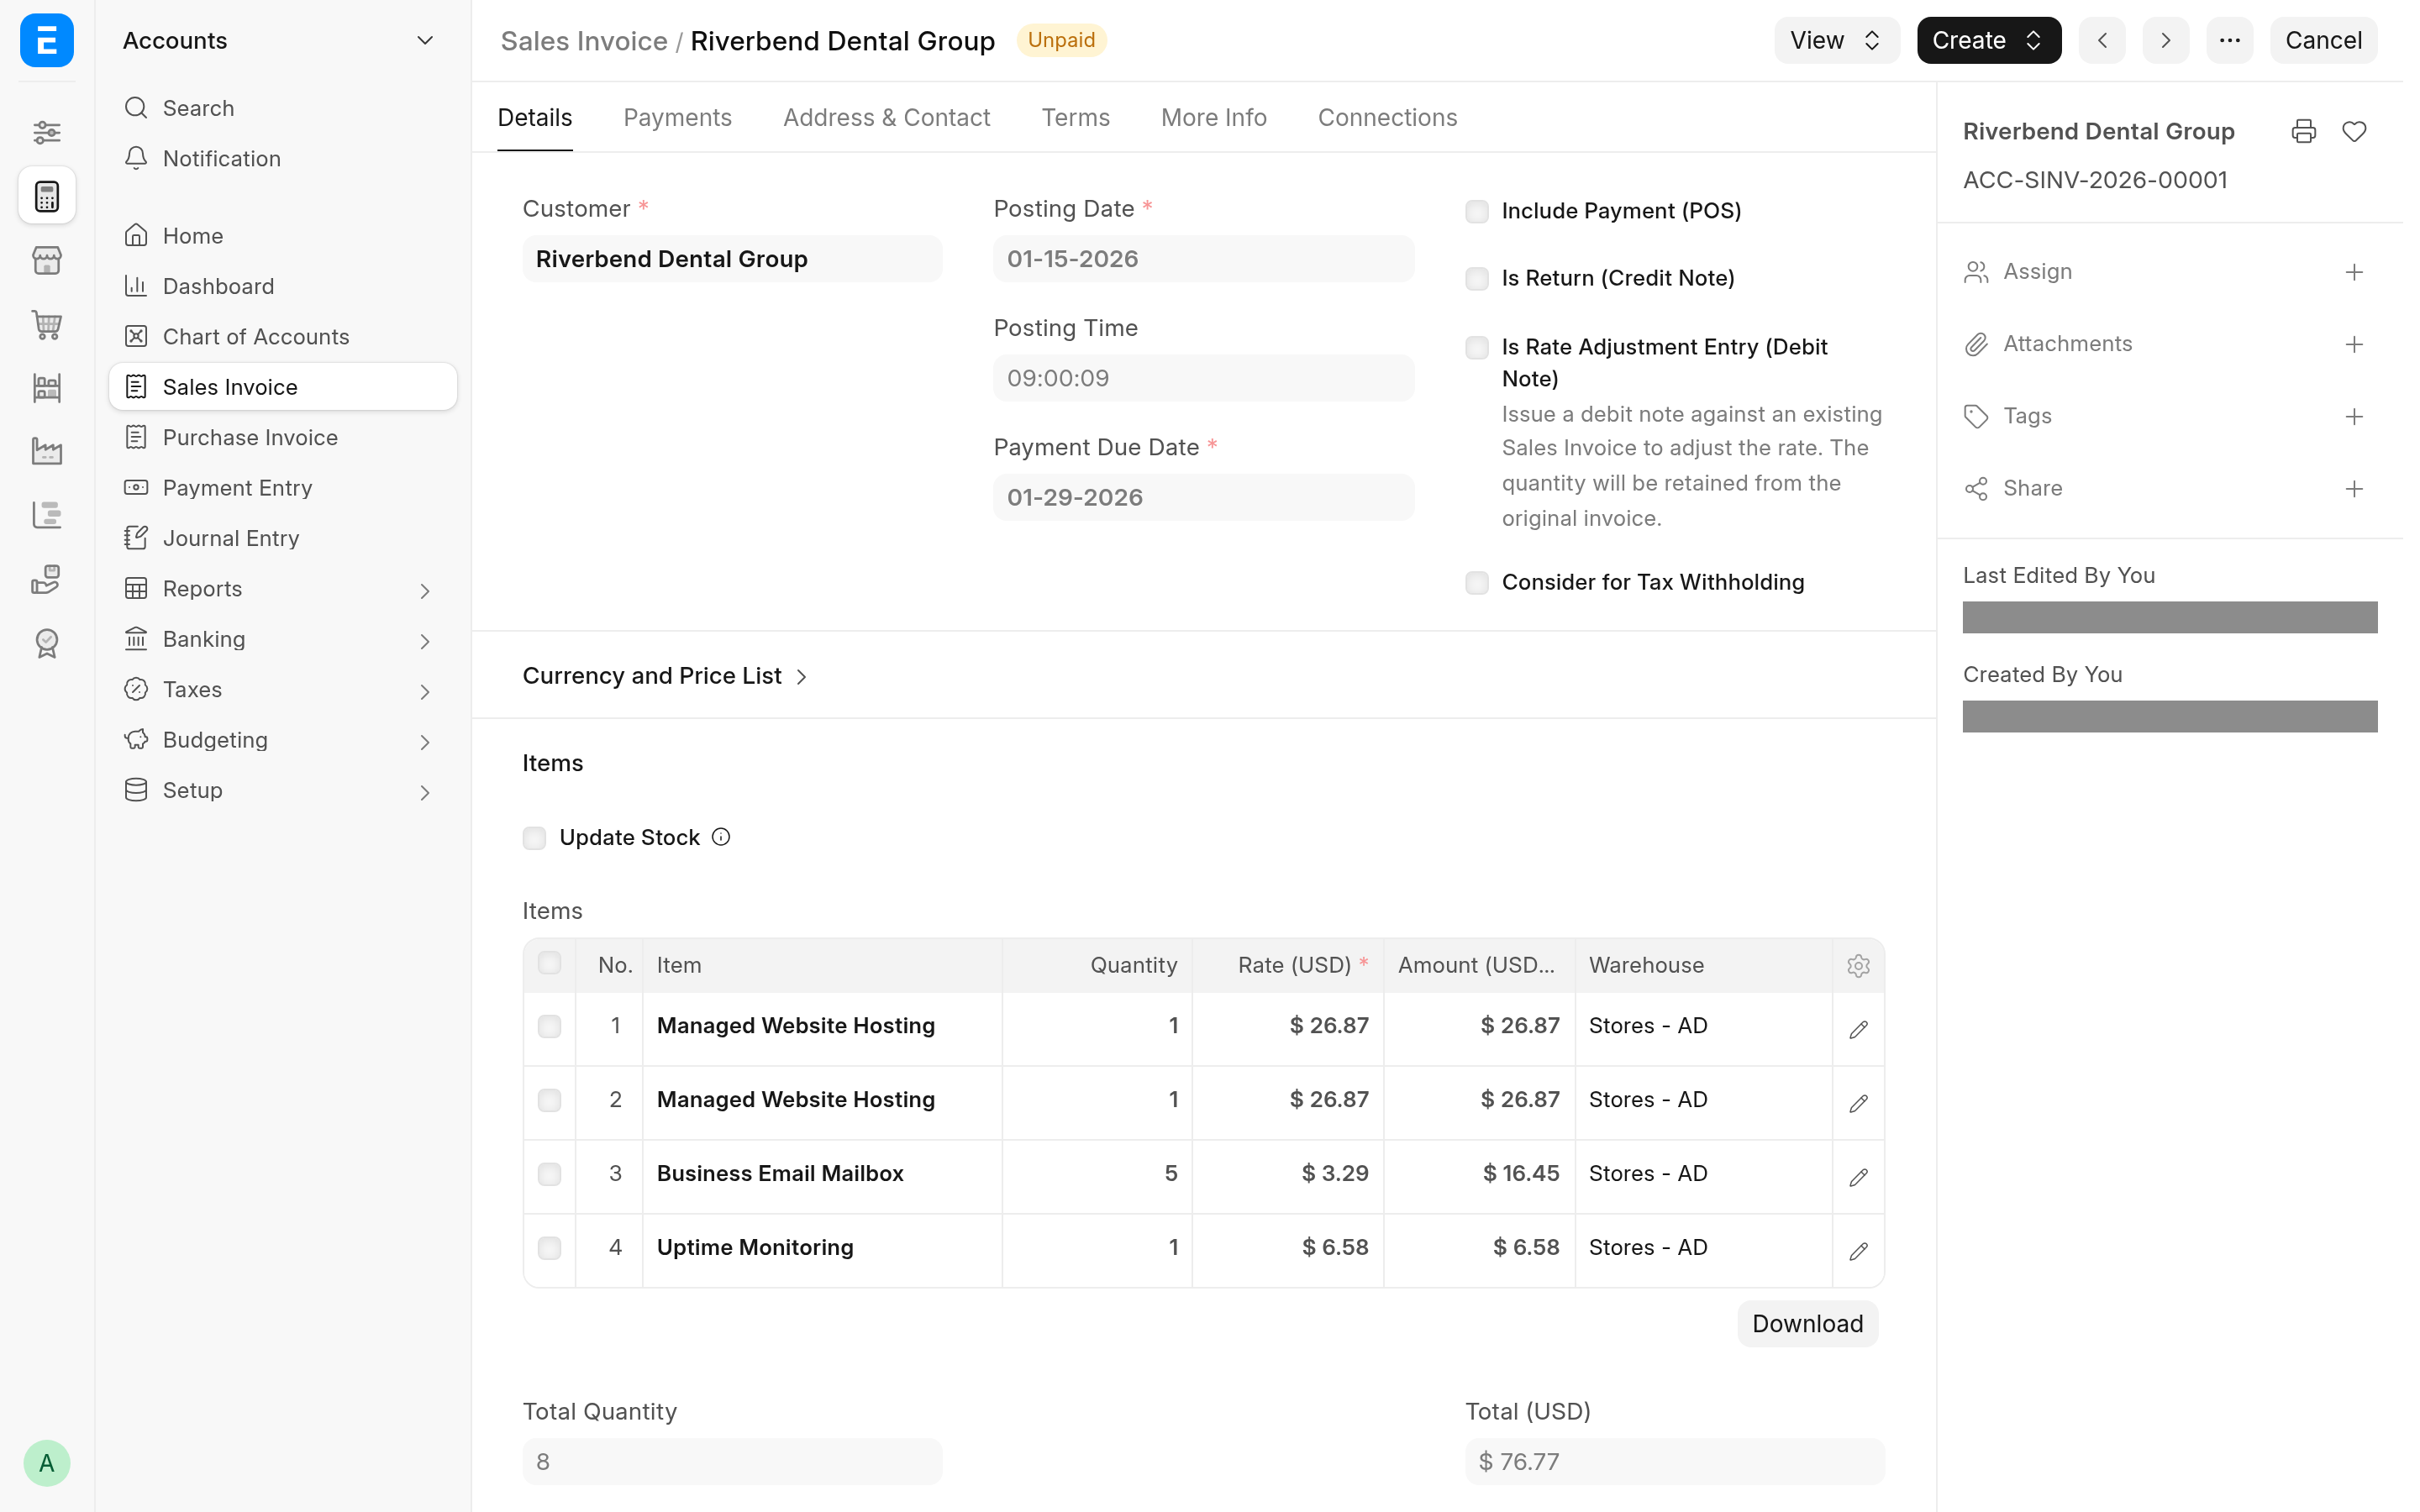
Task: Click the Share plus icon
Action: coord(2354,488)
